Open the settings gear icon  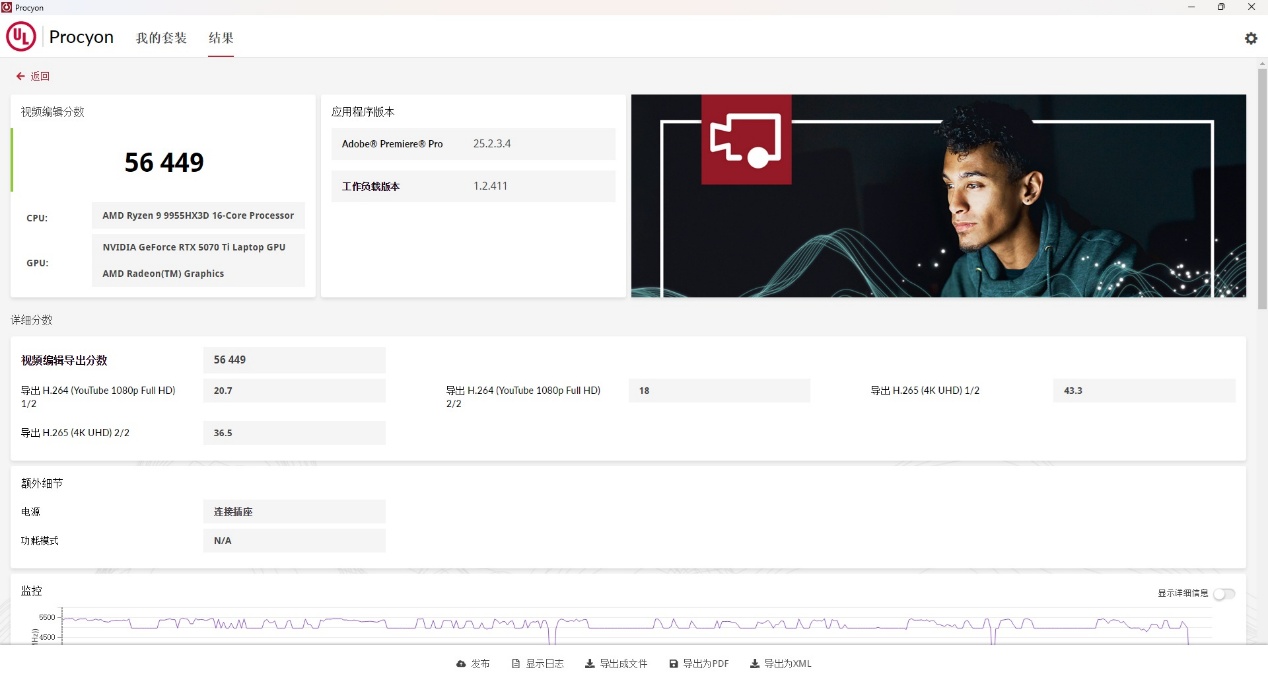click(1250, 38)
